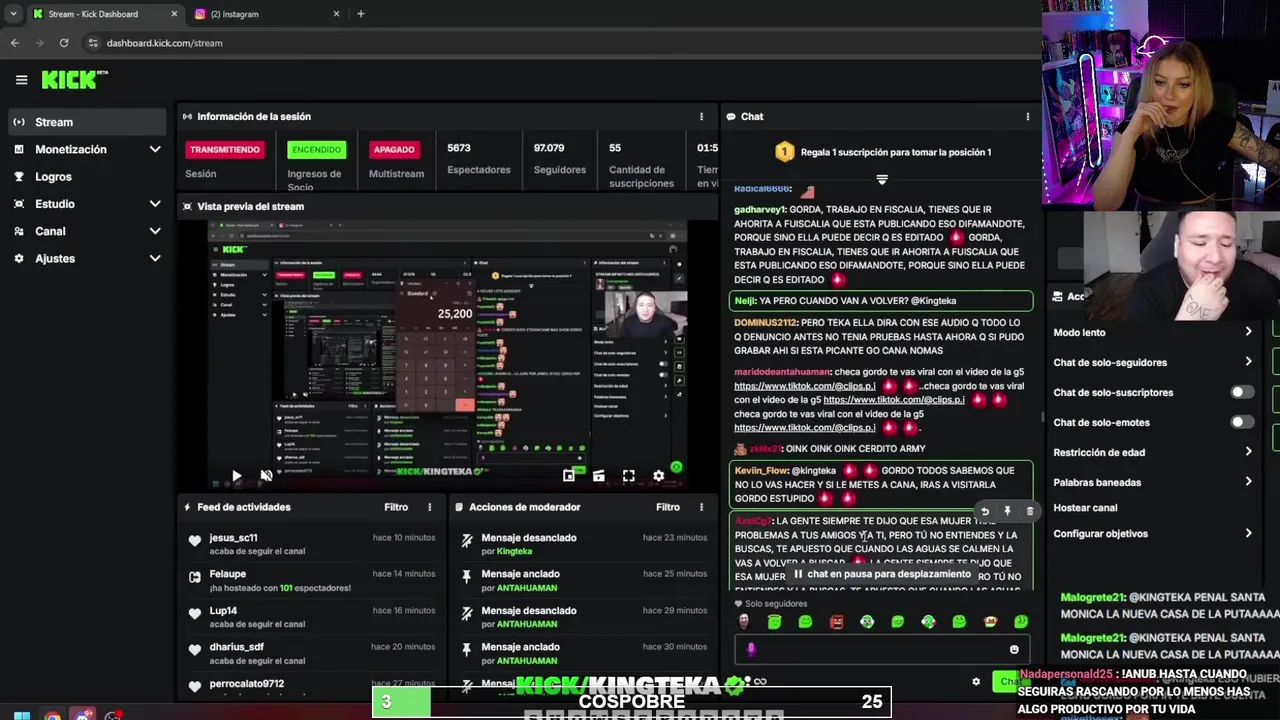The height and width of the screenshot is (720, 1280).
Task: Open stream preview settings gear
Action: click(x=658, y=476)
